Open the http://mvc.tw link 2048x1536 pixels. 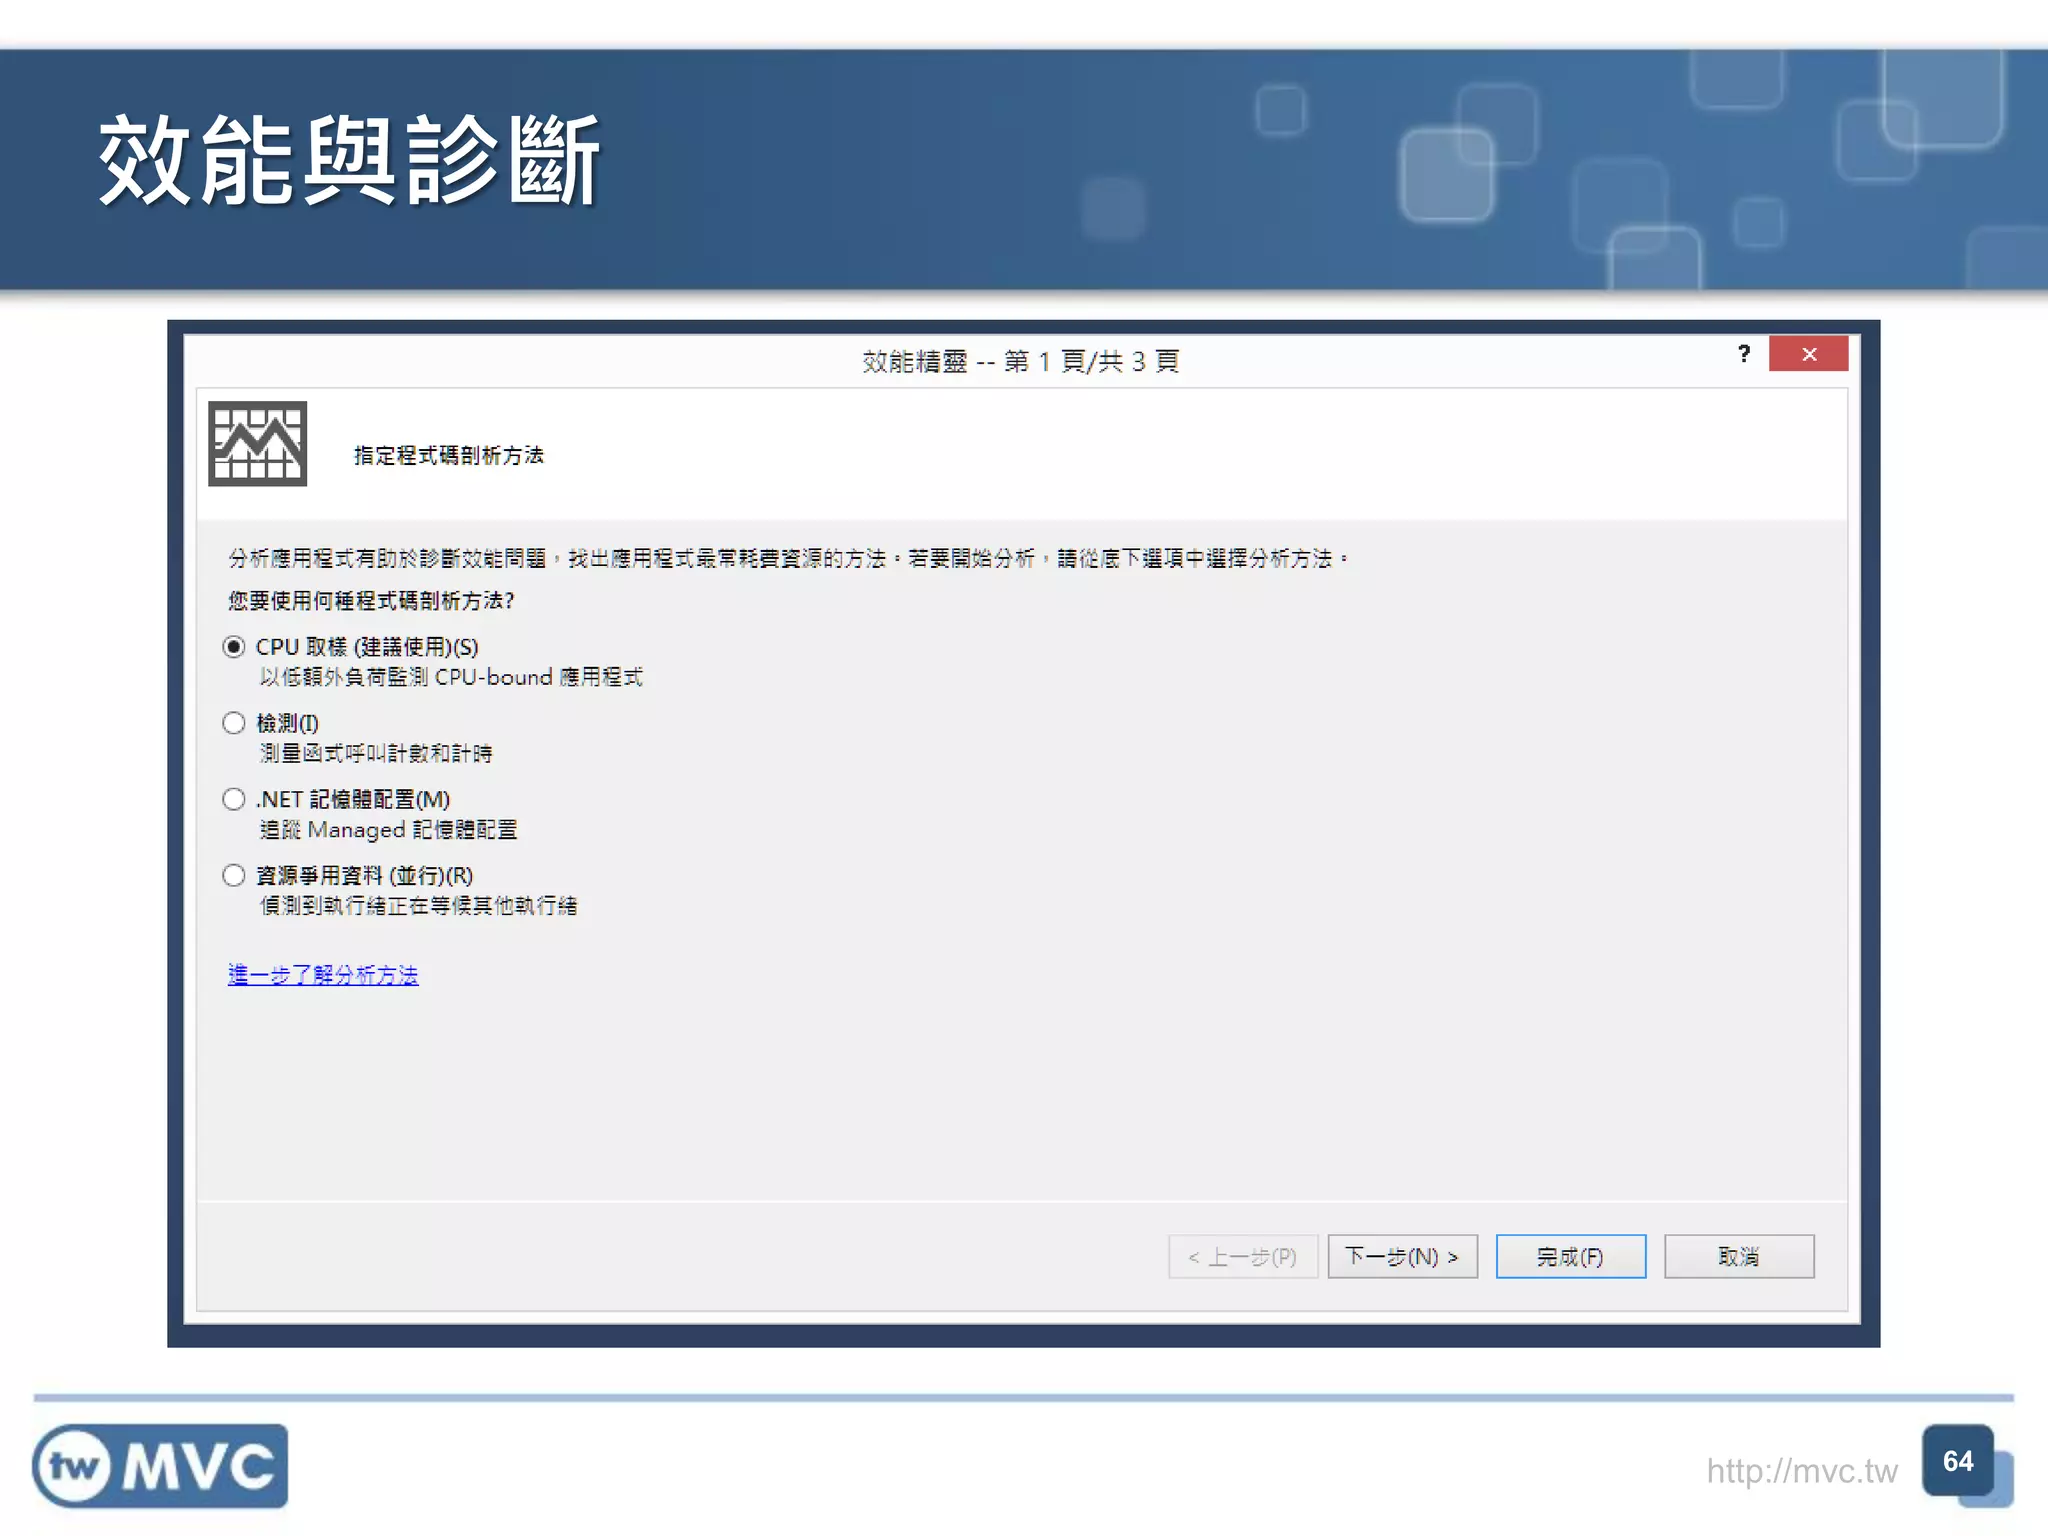(1802, 1471)
